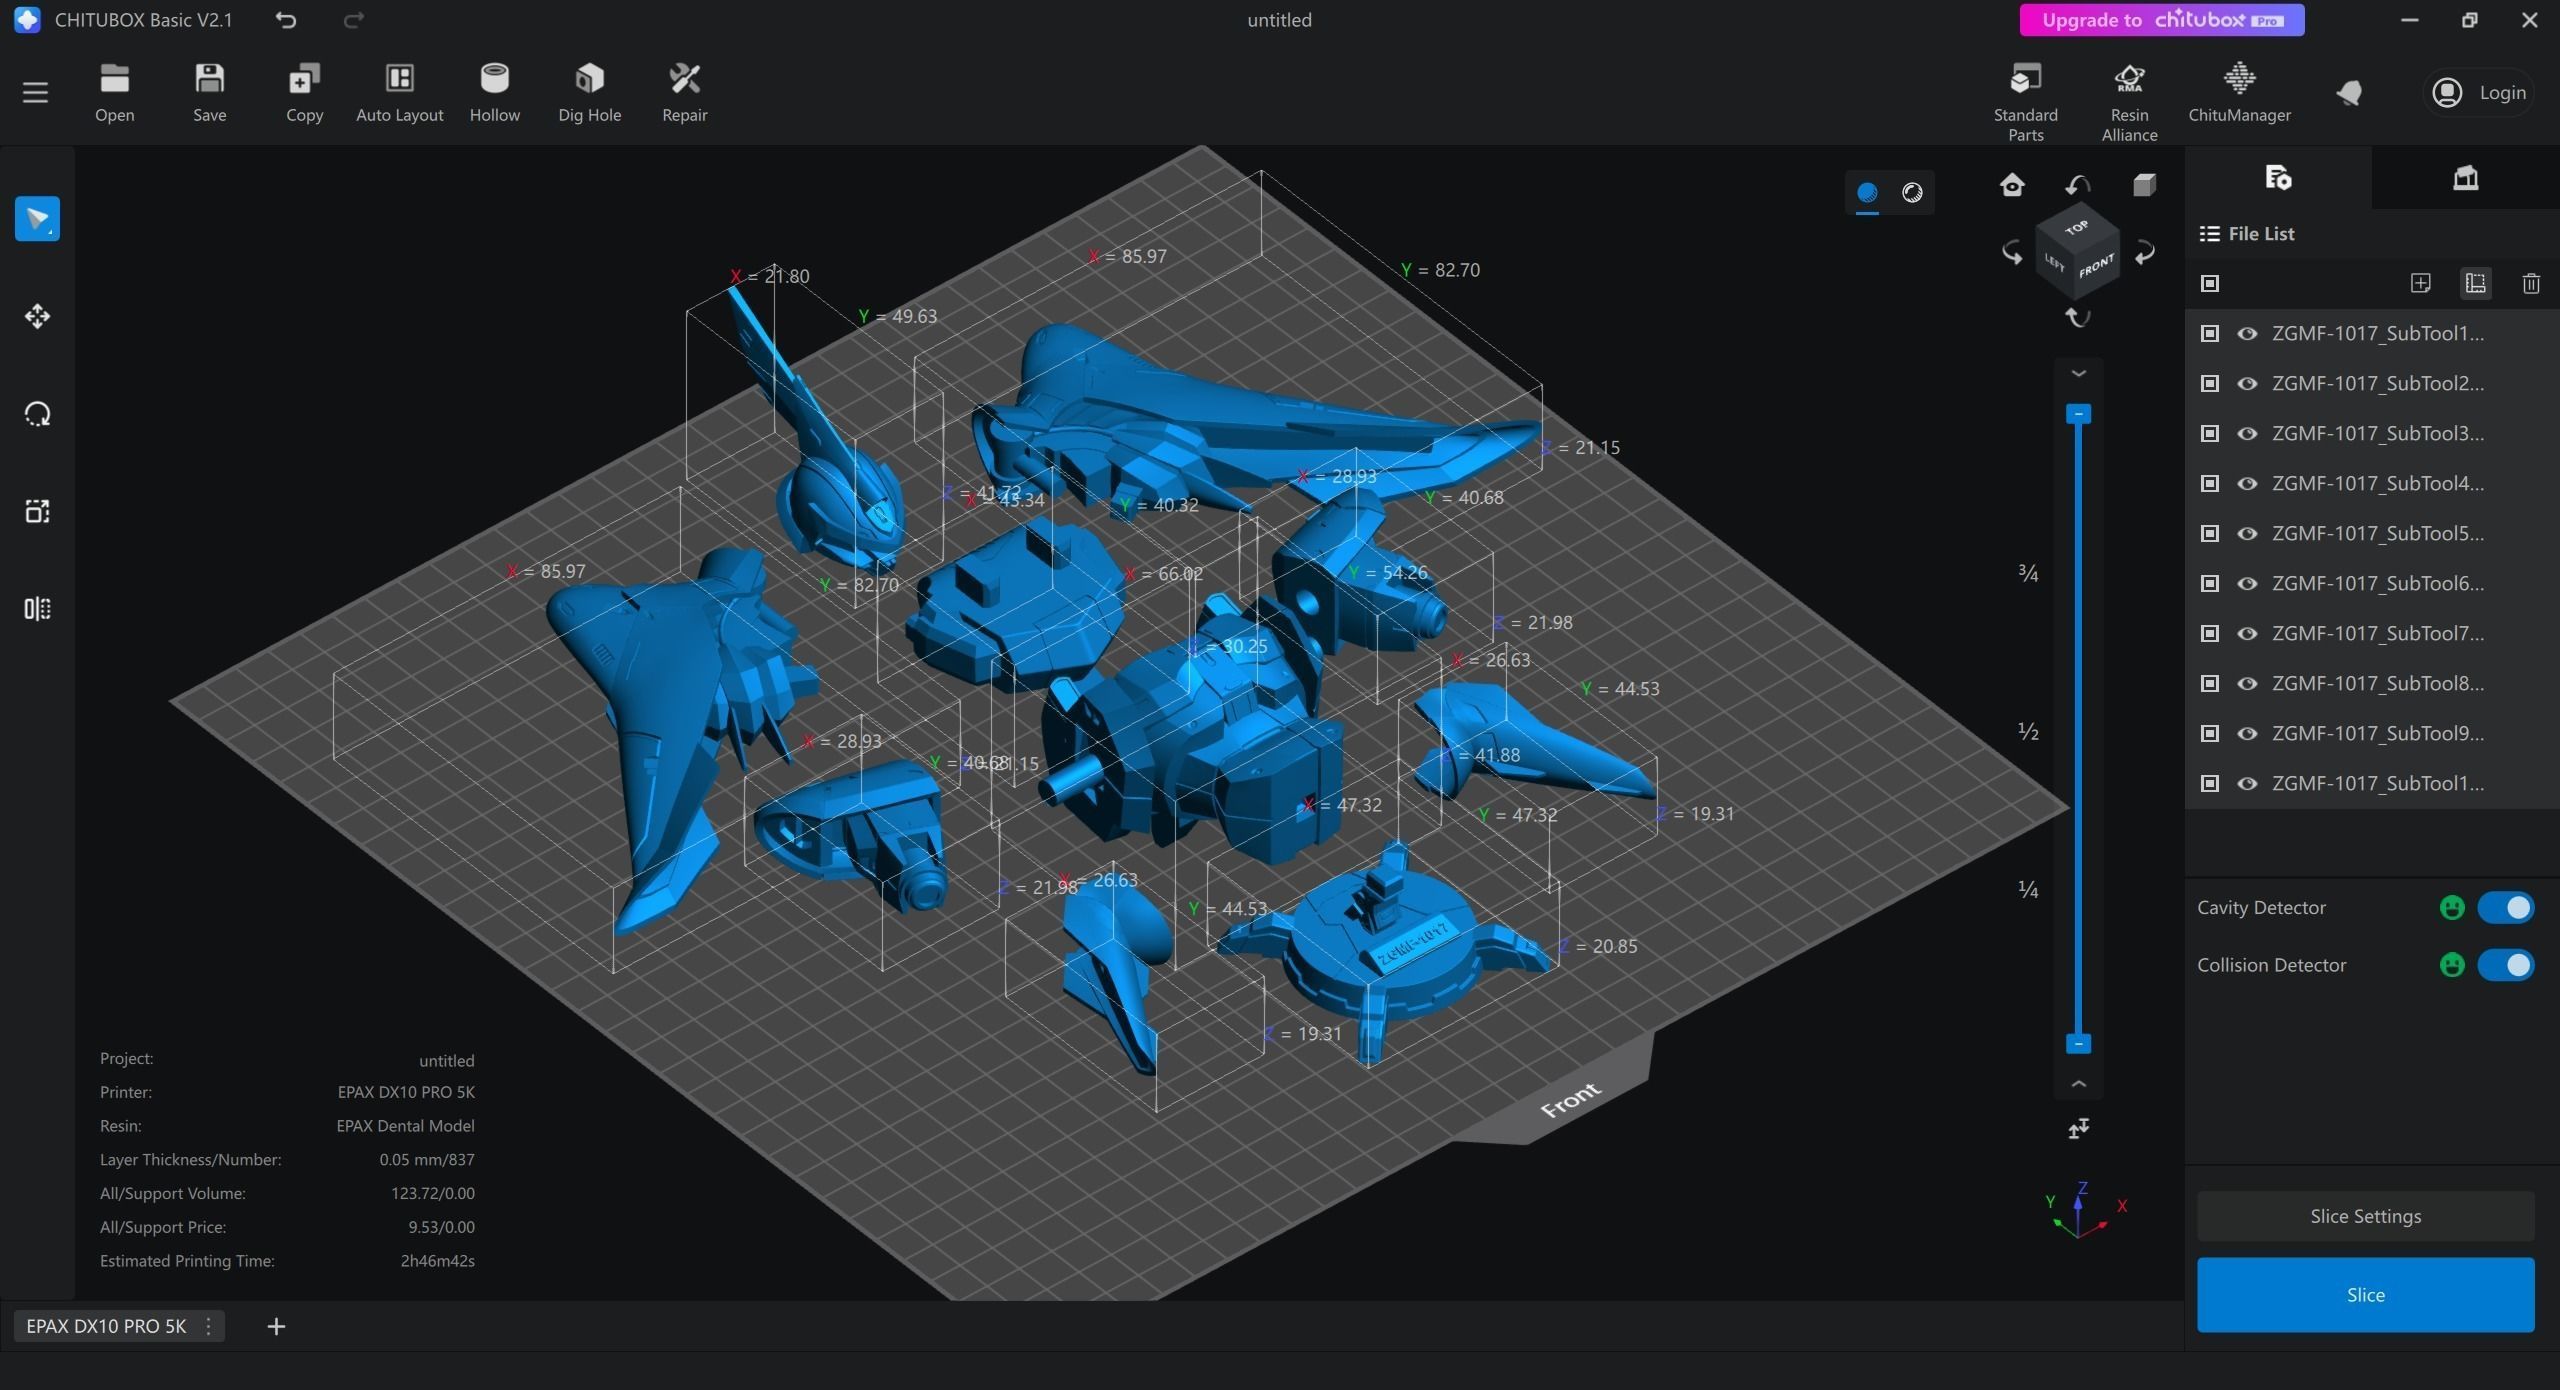
Task: Rotate view with the top arrow
Action: point(2078,185)
